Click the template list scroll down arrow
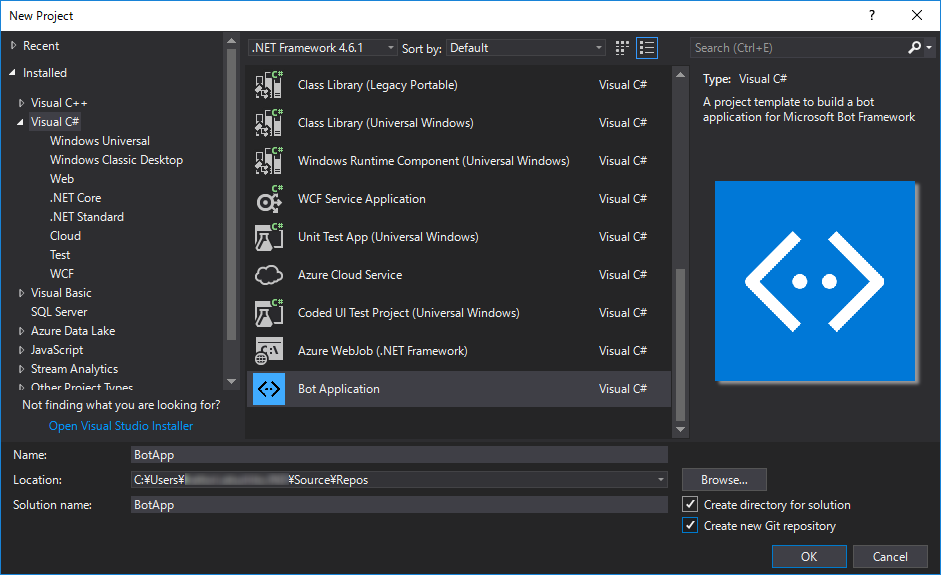 tap(680, 429)
